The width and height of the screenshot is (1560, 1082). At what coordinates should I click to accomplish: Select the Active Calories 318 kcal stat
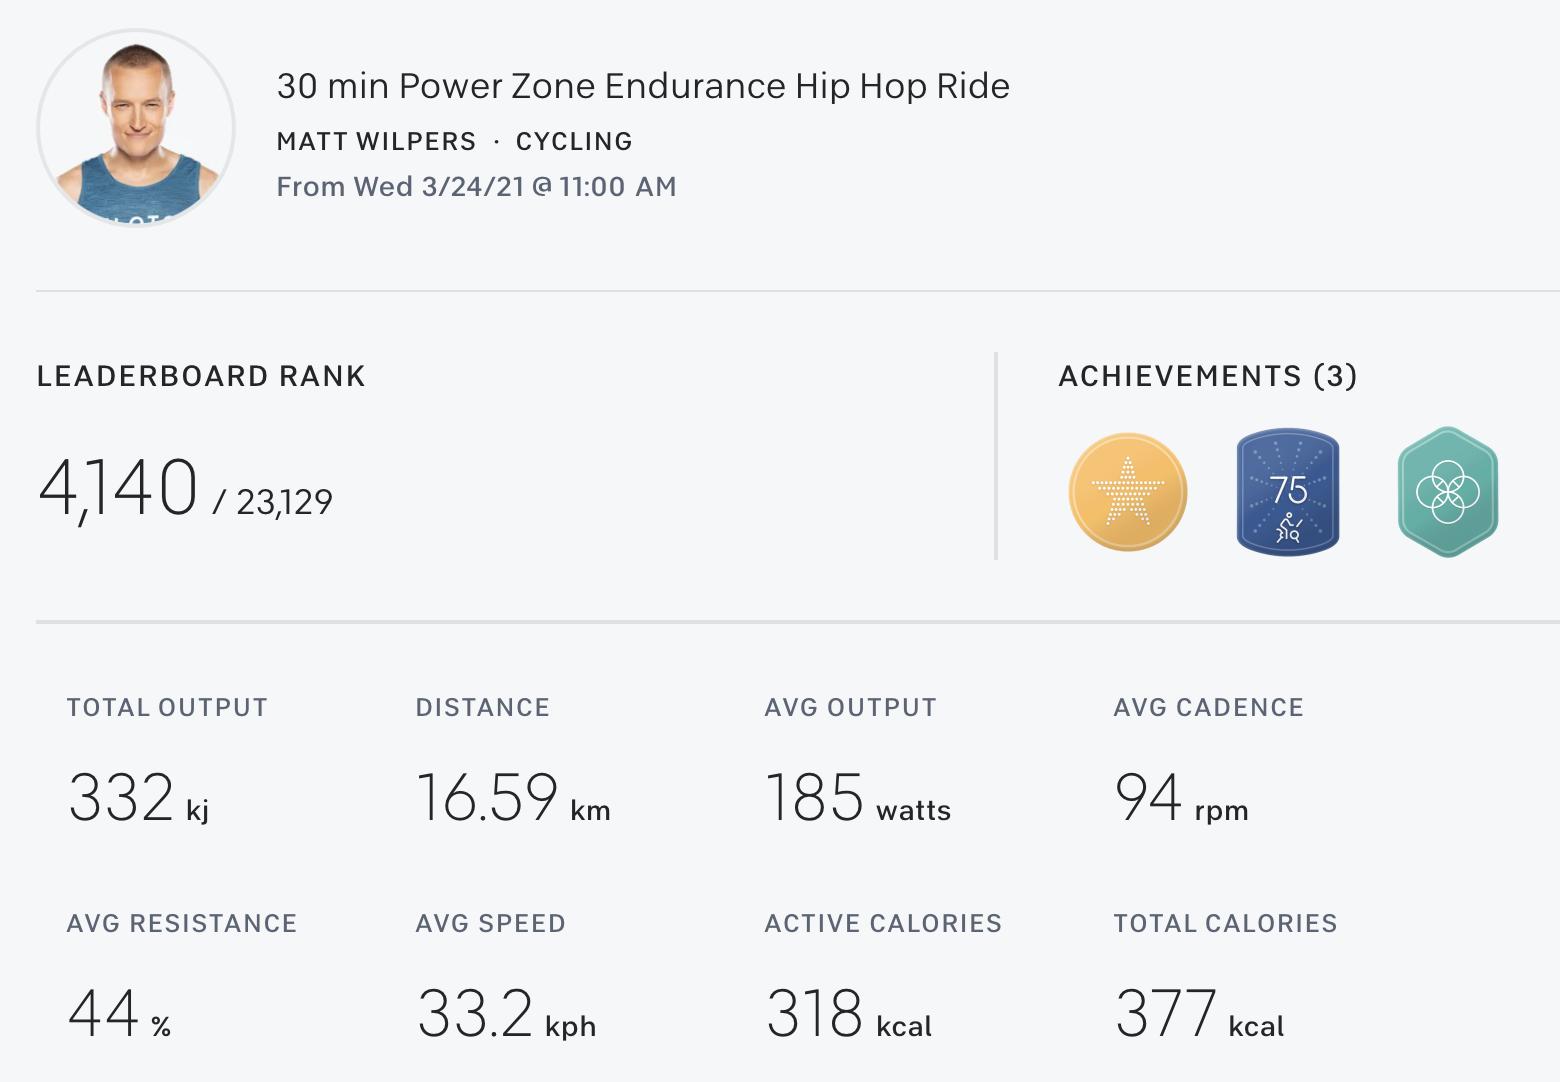tap(848, 1014)
